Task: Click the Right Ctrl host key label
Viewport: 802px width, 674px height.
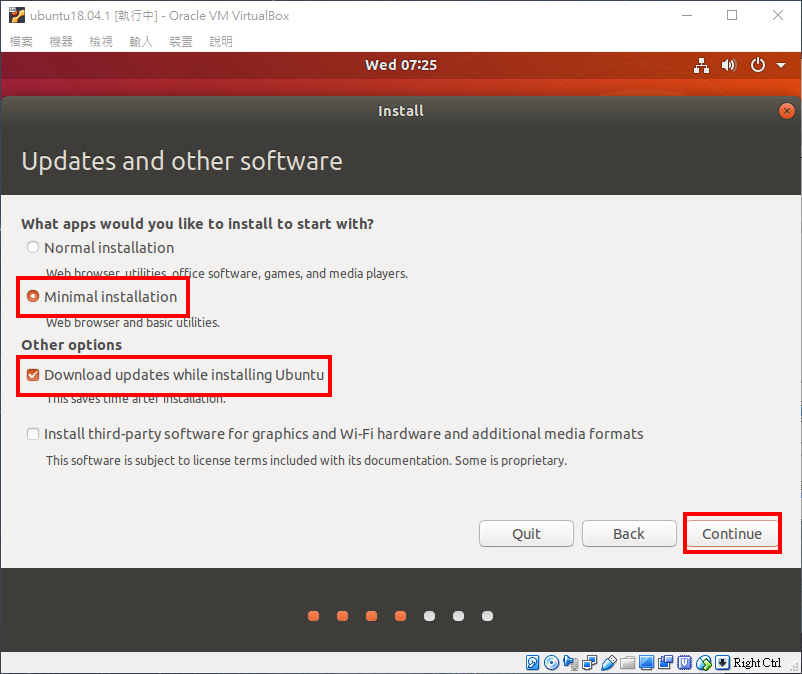Action: pyautogui.click(x=757, y=663)
